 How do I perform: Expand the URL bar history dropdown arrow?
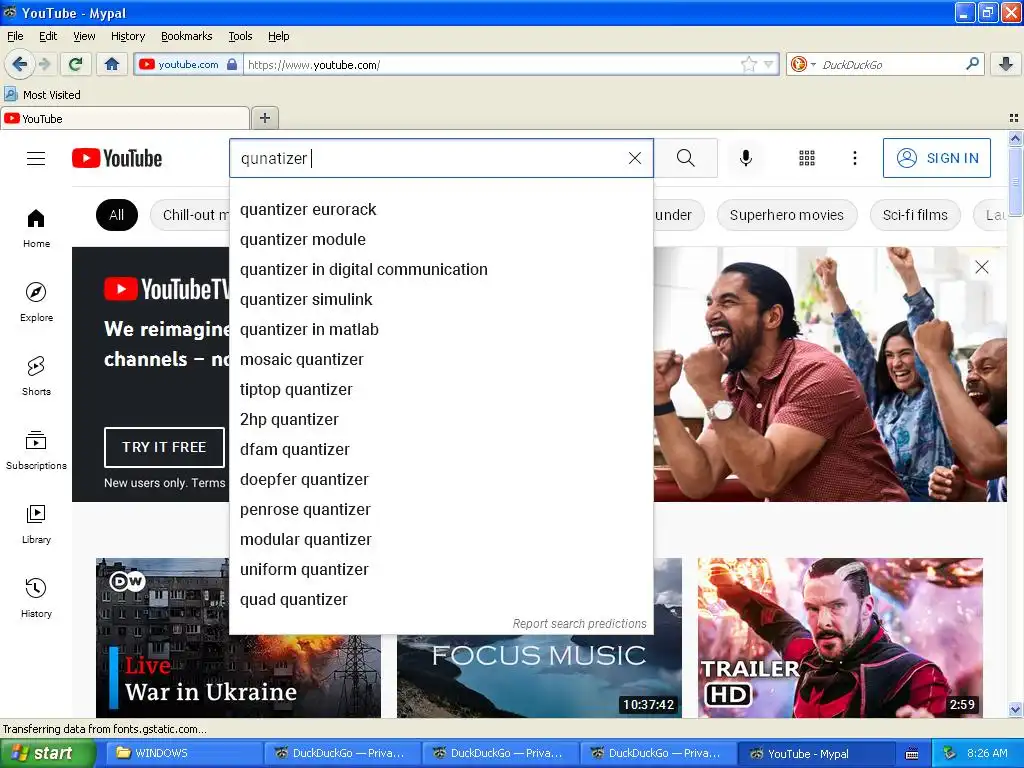[x=769, y=64]
